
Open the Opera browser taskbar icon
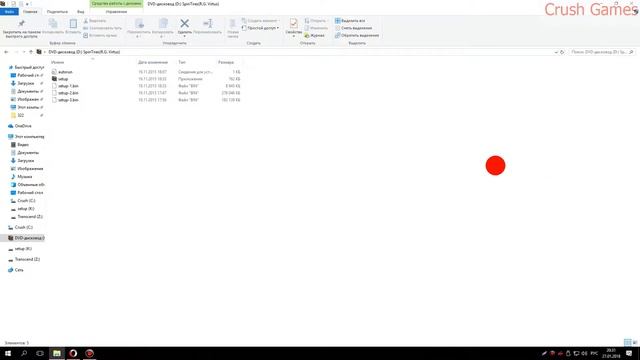[73, 353]
